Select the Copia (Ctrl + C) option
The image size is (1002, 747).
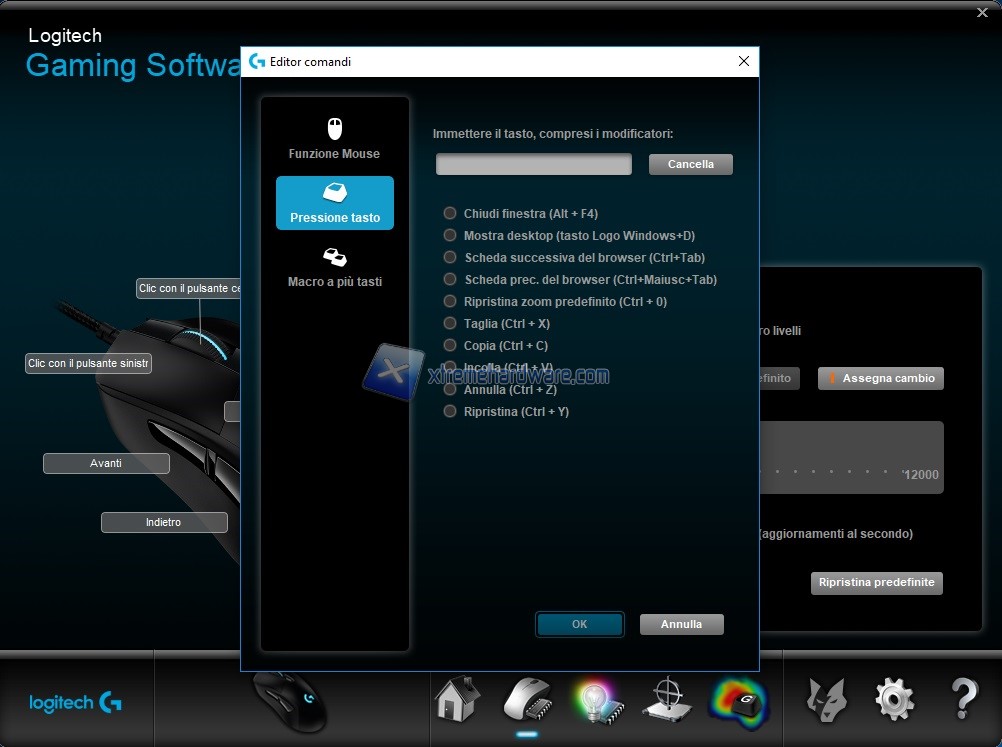click(x=450, y=346)
